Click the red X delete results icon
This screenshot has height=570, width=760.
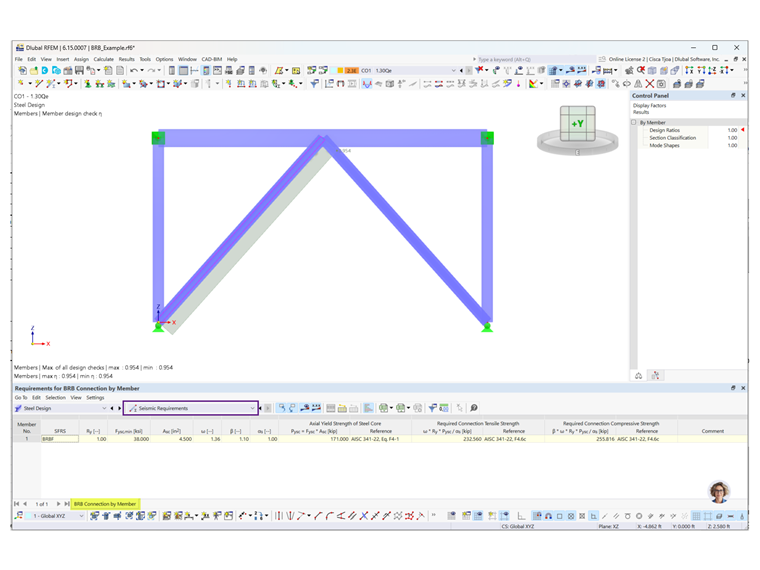[649, 83]
